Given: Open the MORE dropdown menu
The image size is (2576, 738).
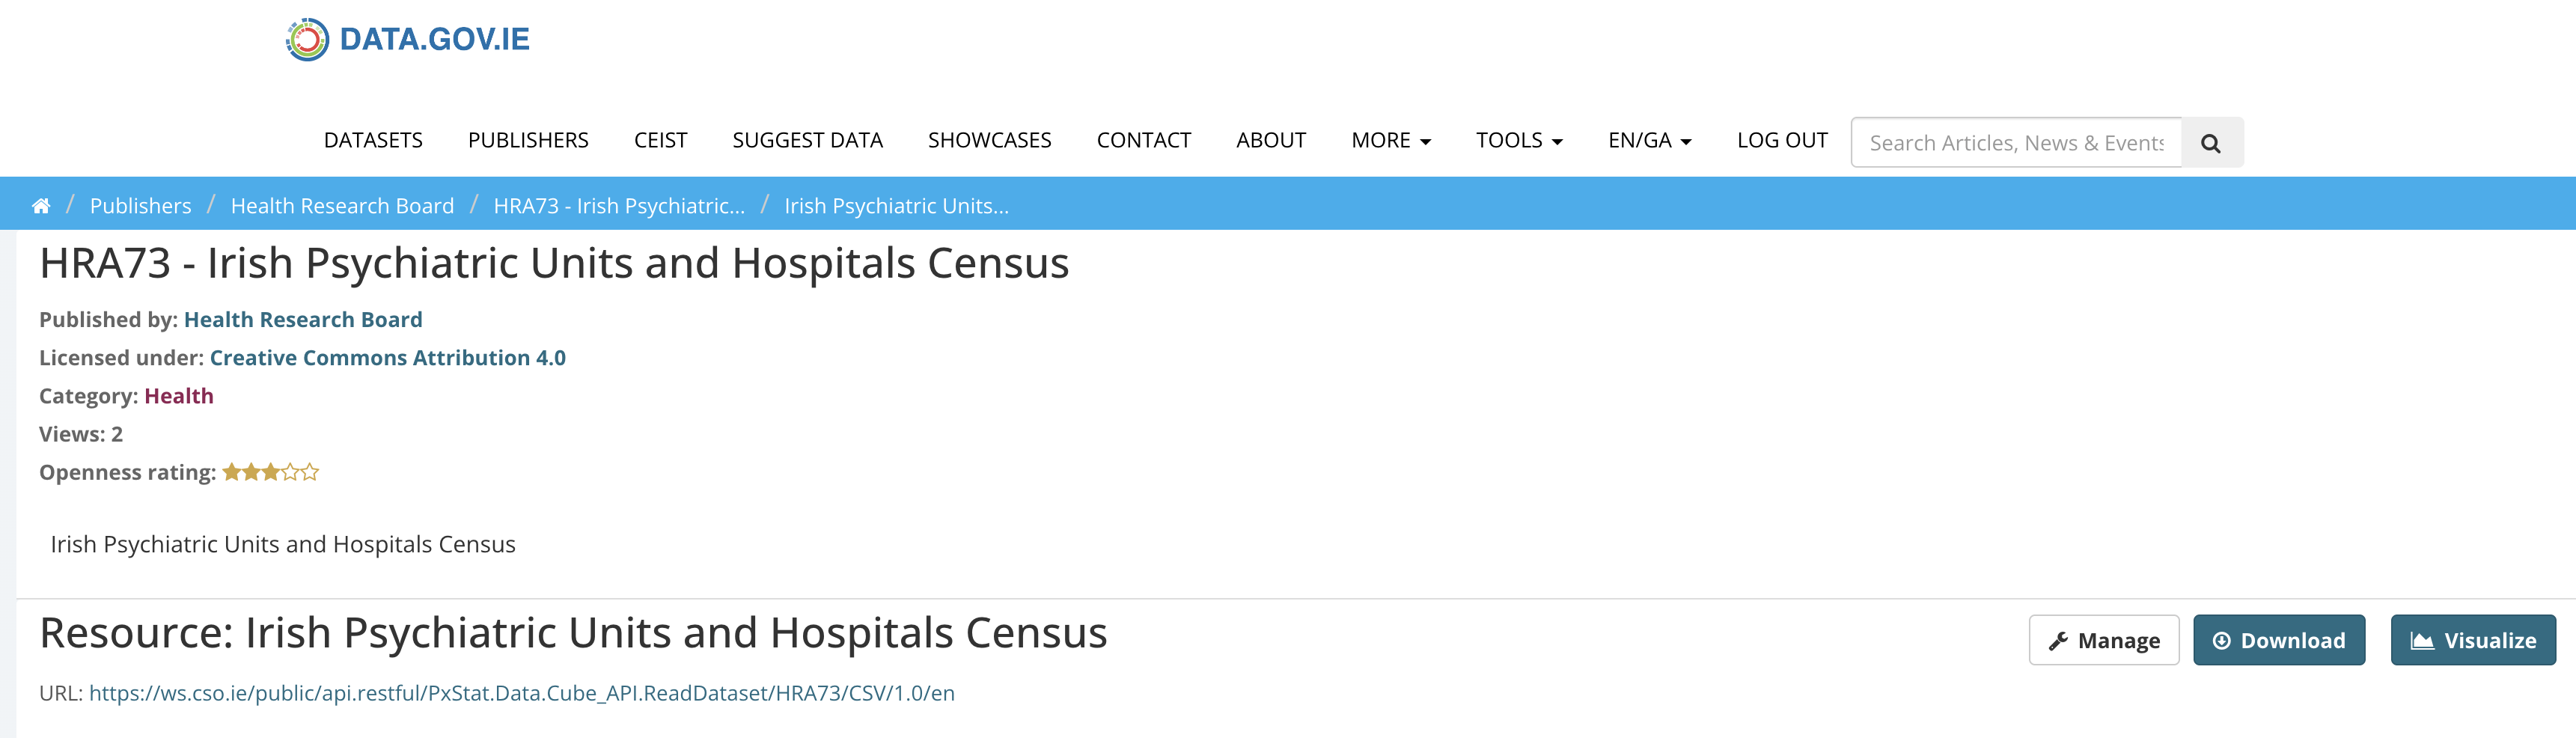Looking at the screenshot, I should (1390, 141).
